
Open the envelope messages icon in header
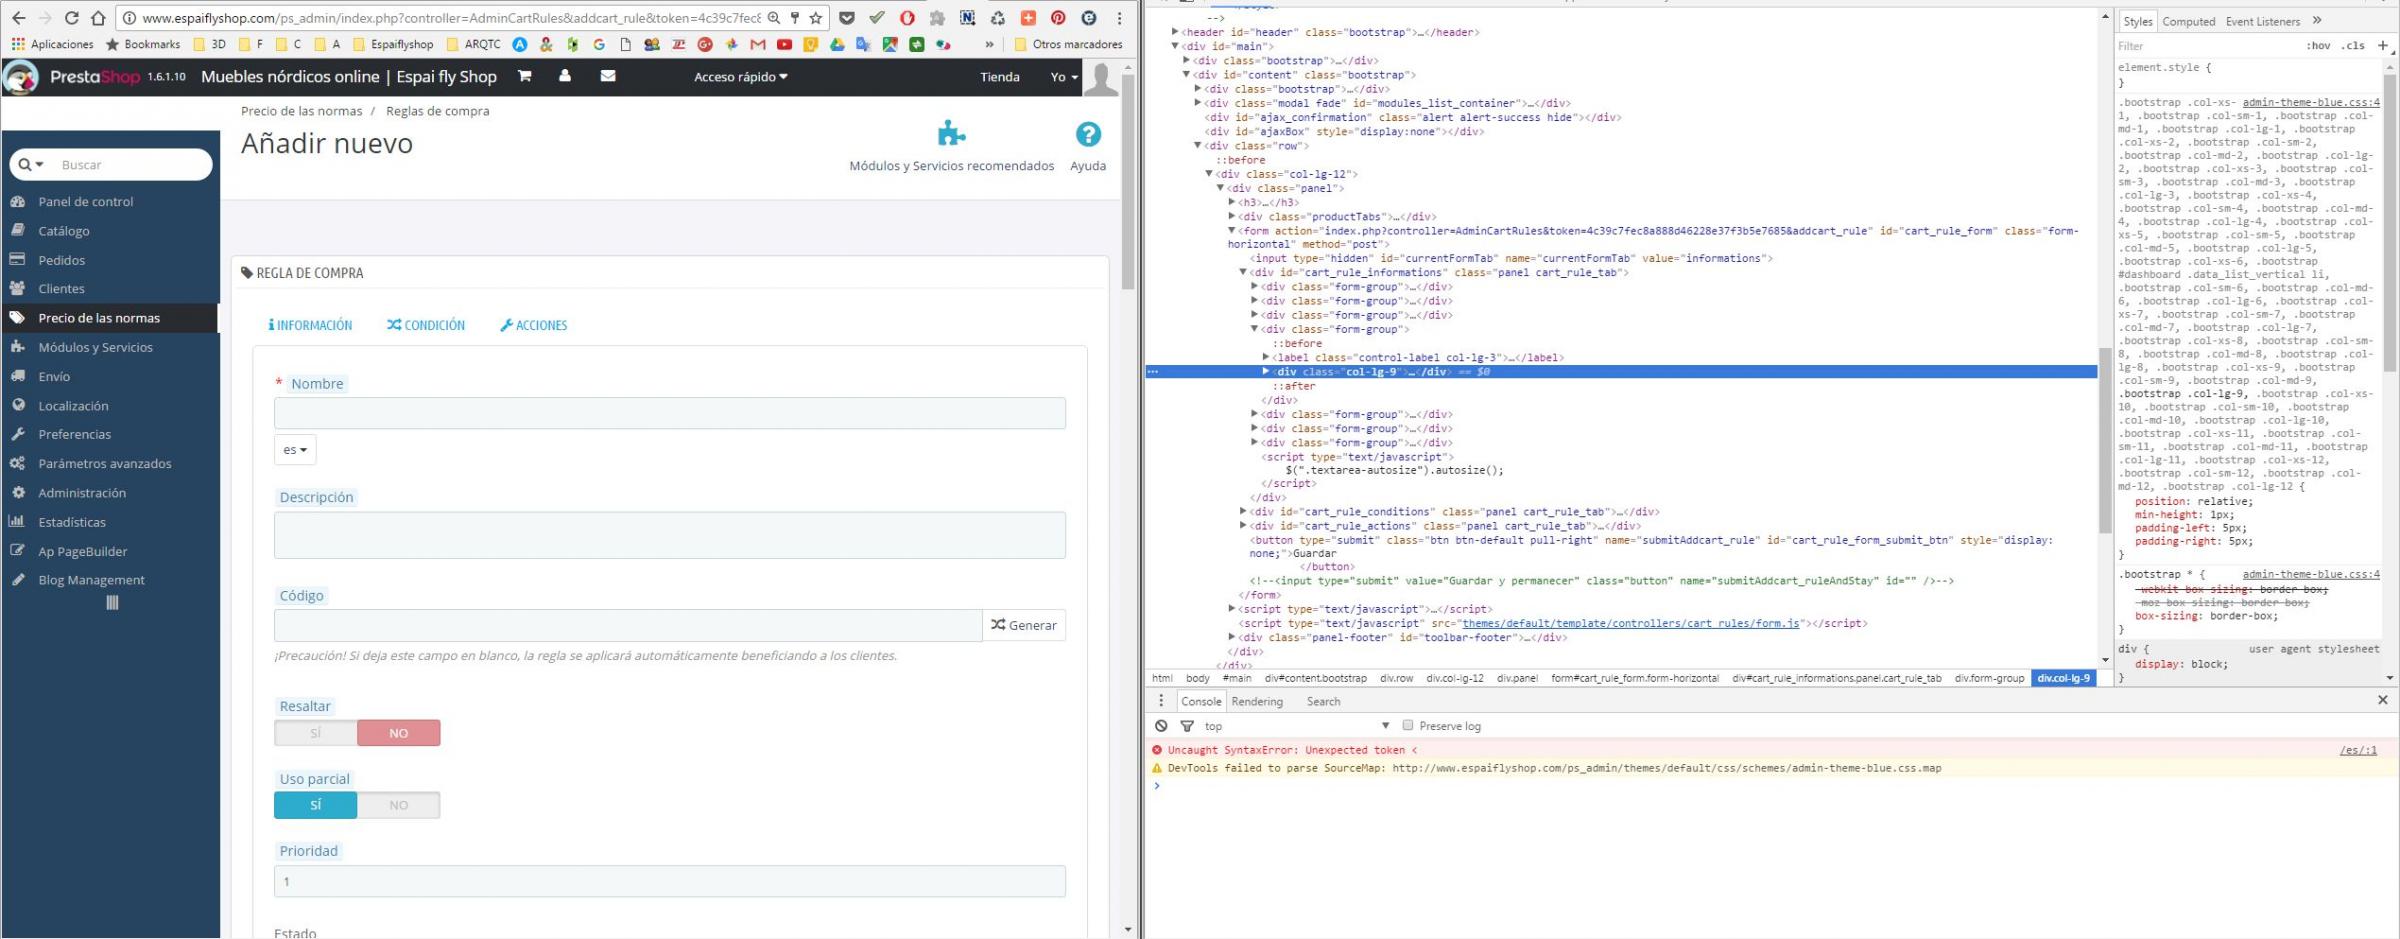tap(607, 76)
